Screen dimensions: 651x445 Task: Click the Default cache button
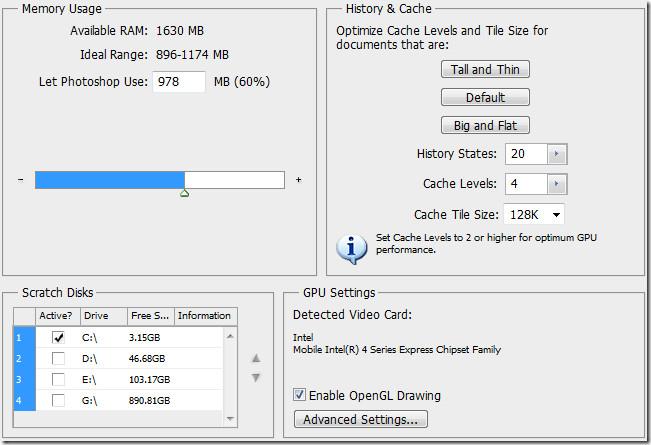point(485,98)
